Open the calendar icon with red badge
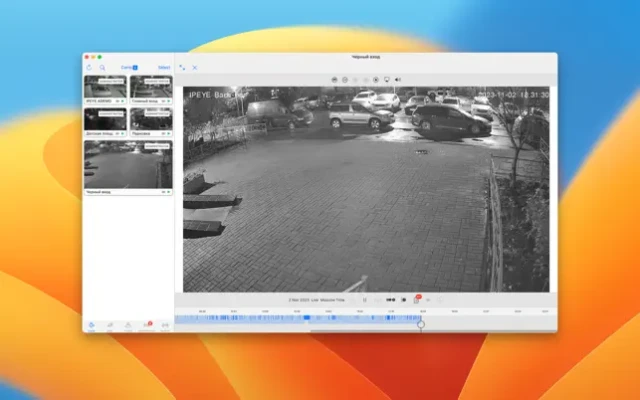Screen dimensions: 640x400 click(x=418, y=299)
